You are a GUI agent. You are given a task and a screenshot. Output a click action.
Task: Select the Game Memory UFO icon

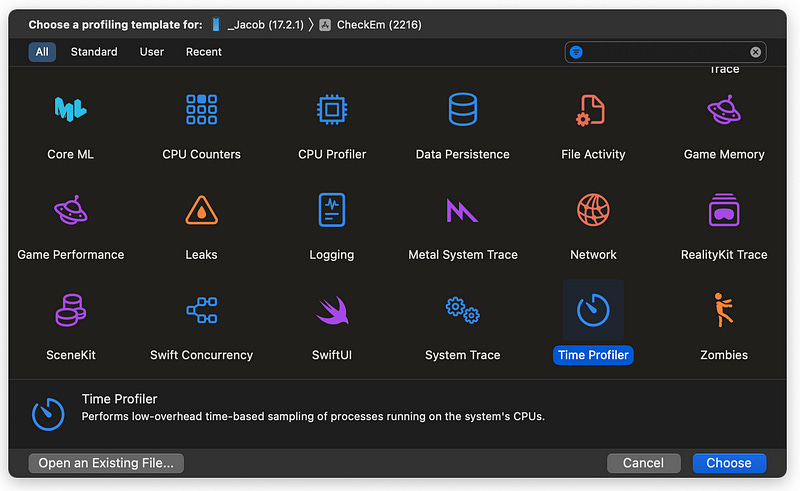tap(724, 109)
